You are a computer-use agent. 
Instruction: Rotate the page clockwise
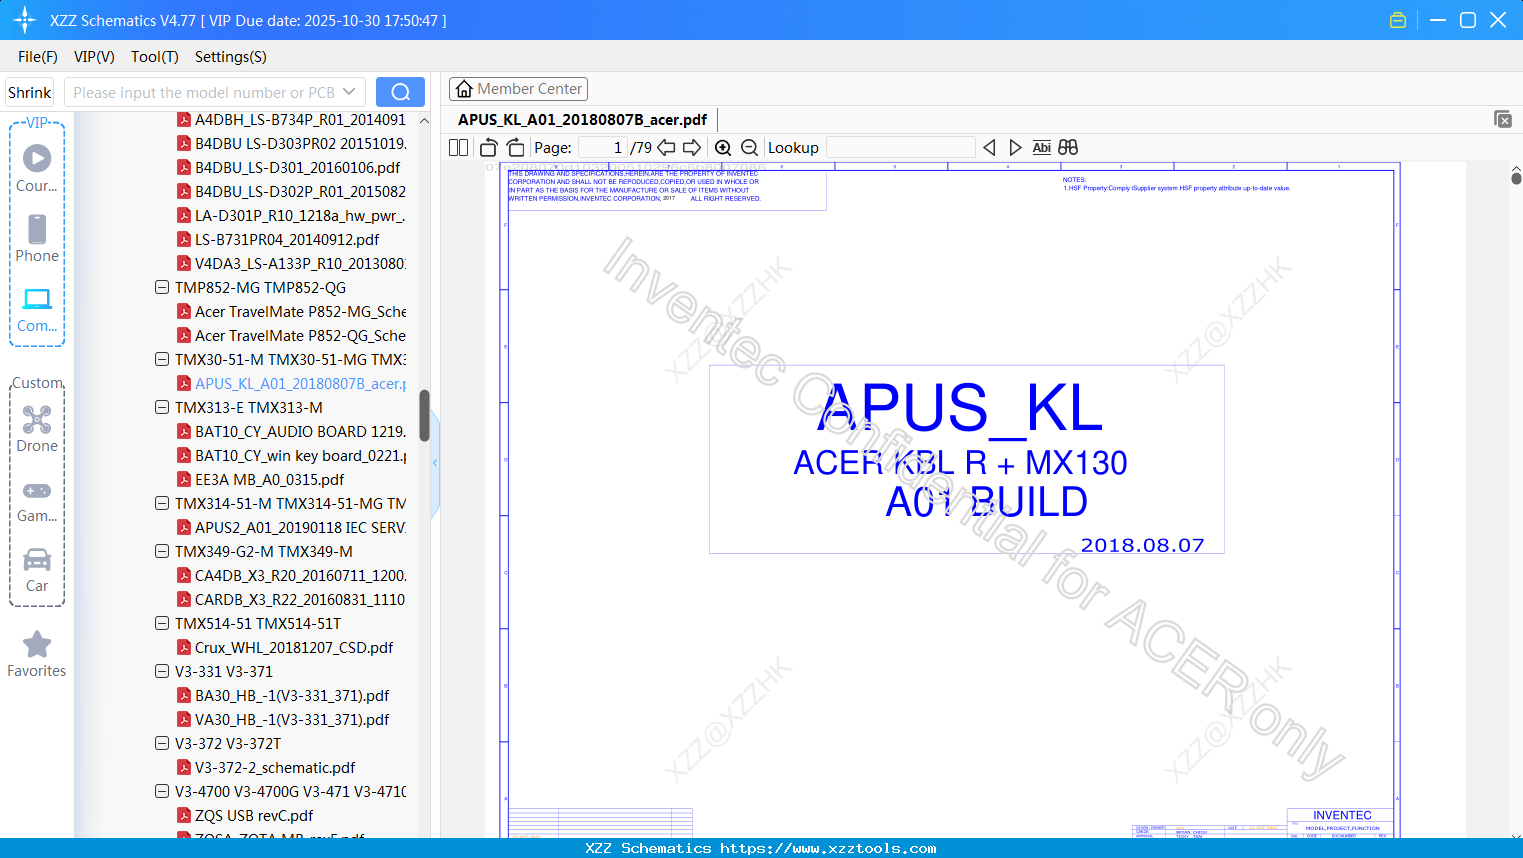[x=516, y=148]
